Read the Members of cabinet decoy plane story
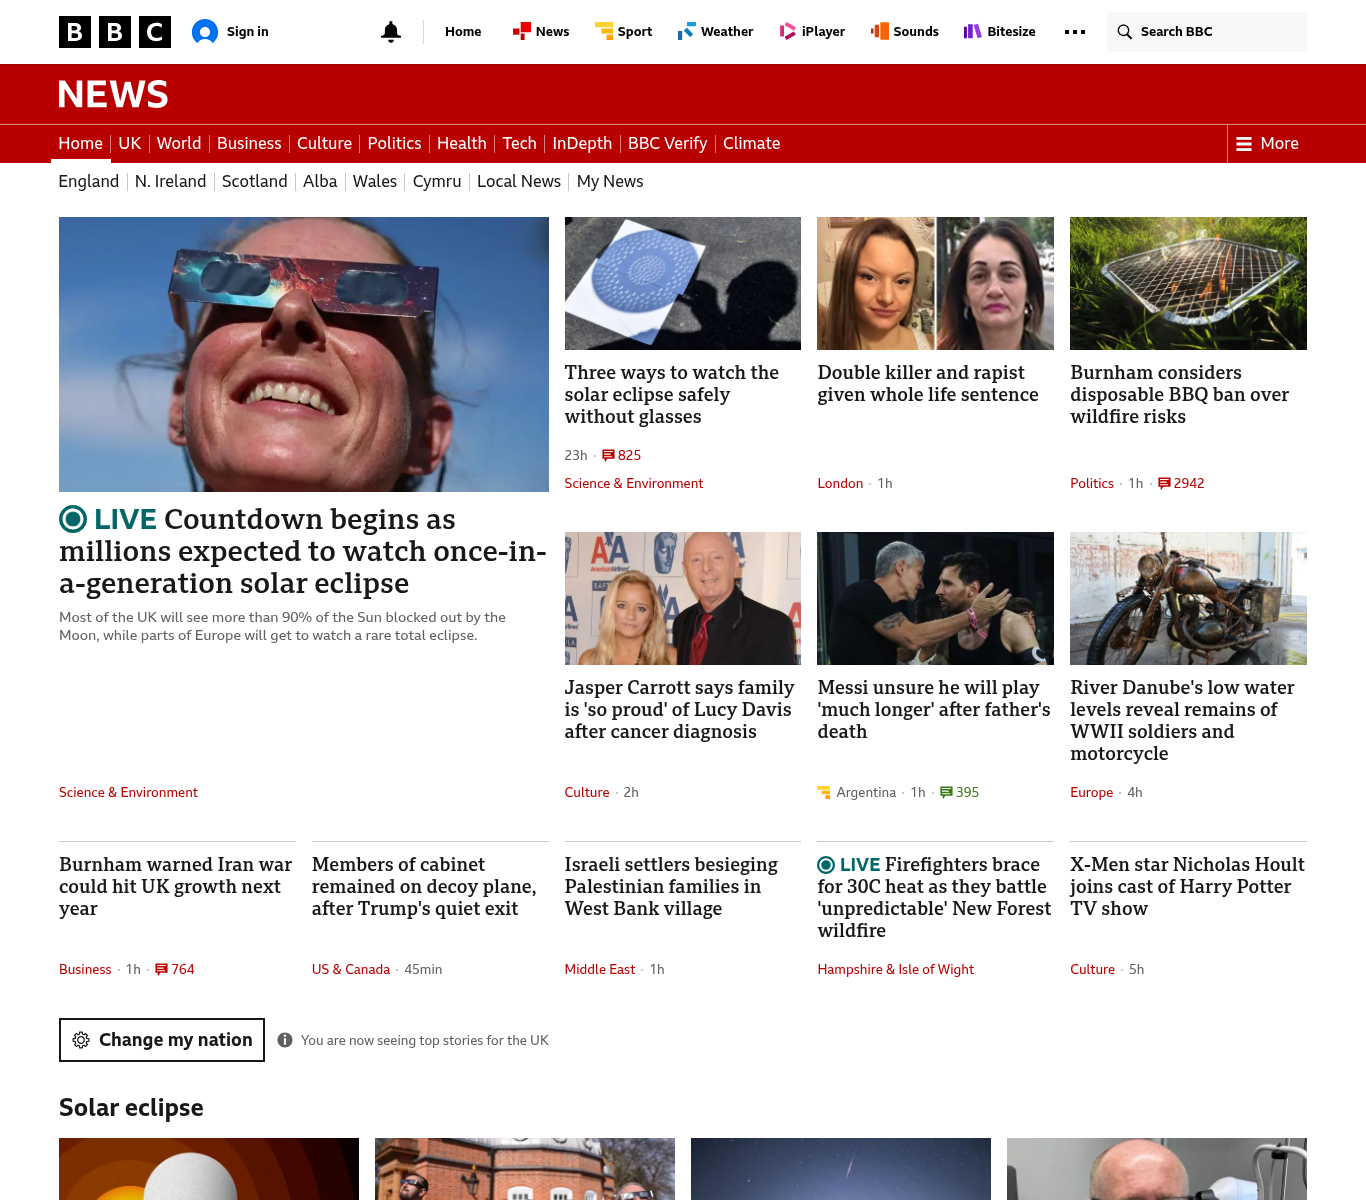 [x=424, y=887]
